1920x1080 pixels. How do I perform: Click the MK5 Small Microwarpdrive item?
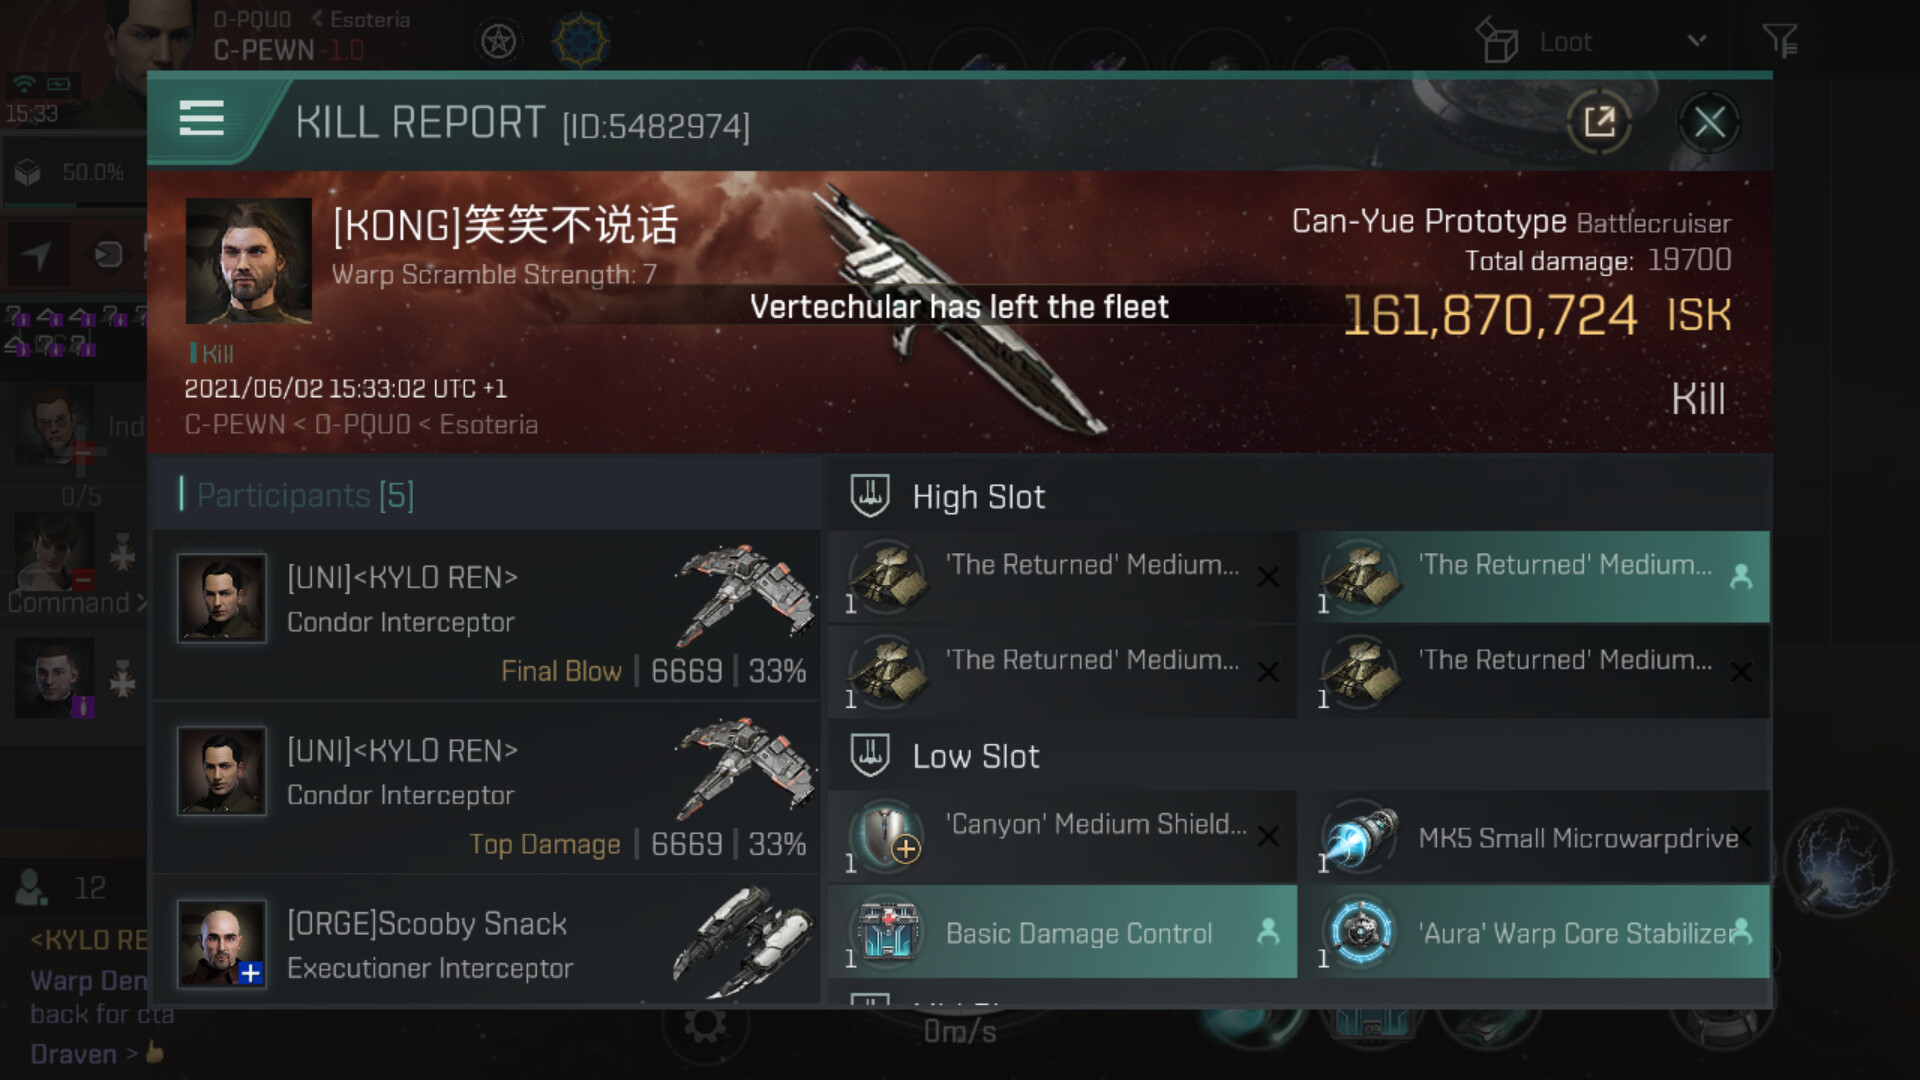tap(1541, 837)
